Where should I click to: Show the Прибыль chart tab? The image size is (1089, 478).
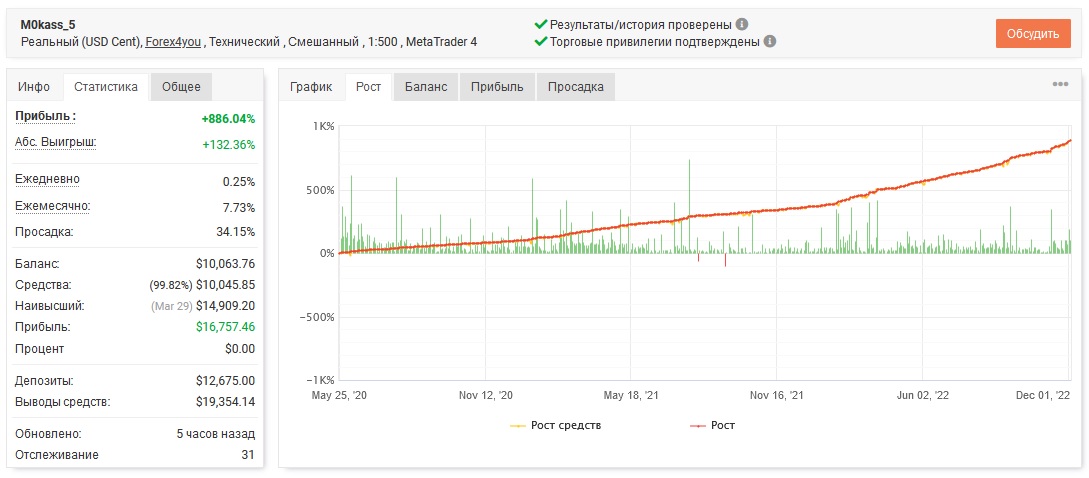tap(497, 87)
